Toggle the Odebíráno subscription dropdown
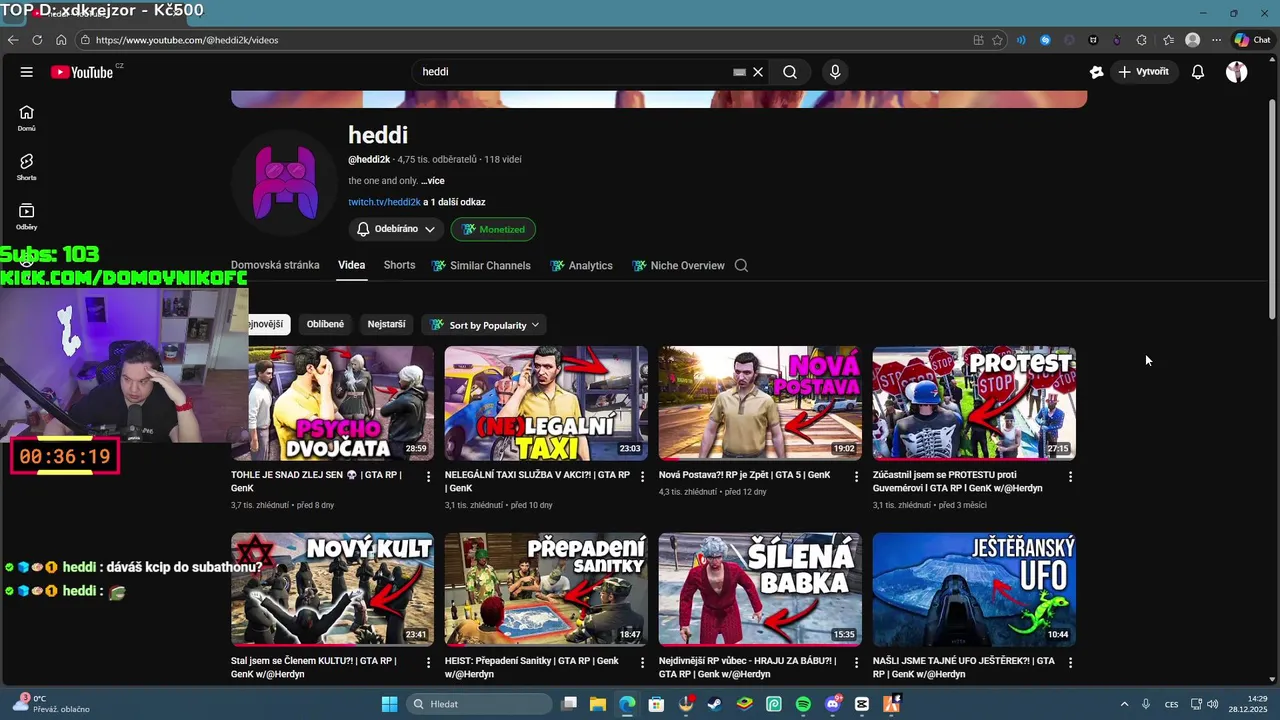 [x=396, y=229]
